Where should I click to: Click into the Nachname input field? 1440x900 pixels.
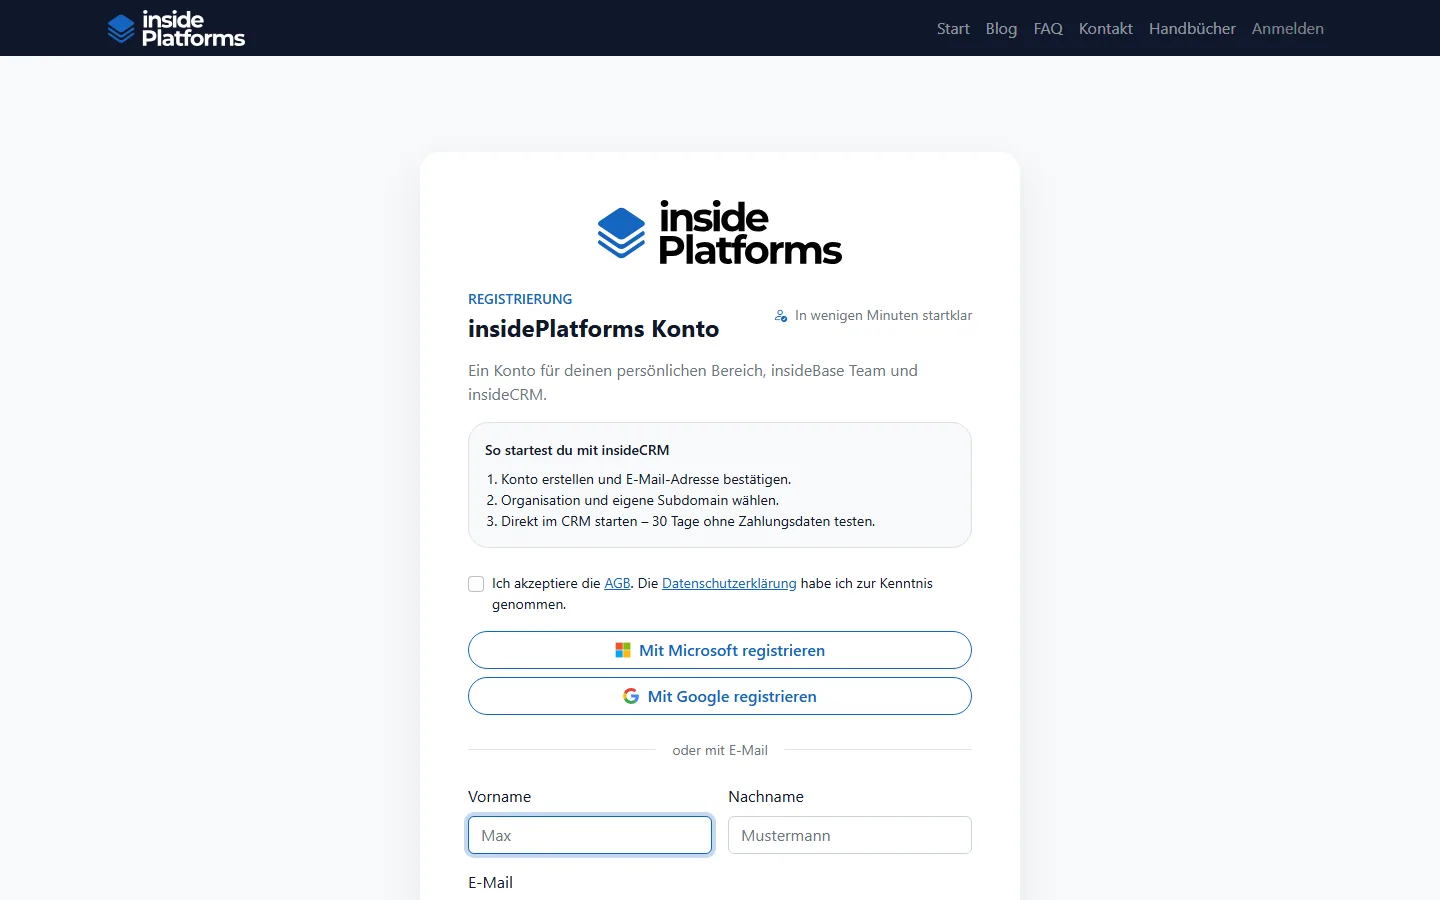tap(850, 835)
